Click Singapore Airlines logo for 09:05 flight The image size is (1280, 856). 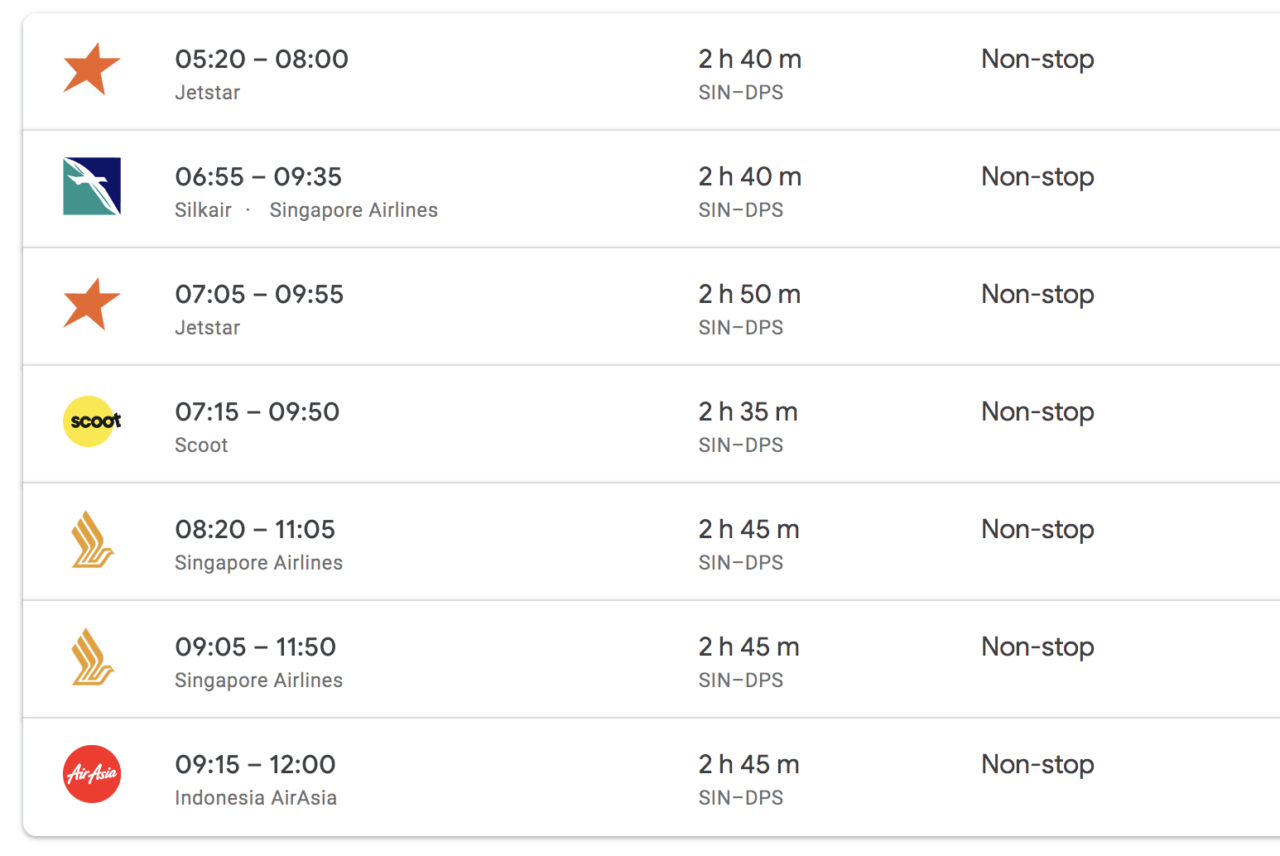click(92, 657)
